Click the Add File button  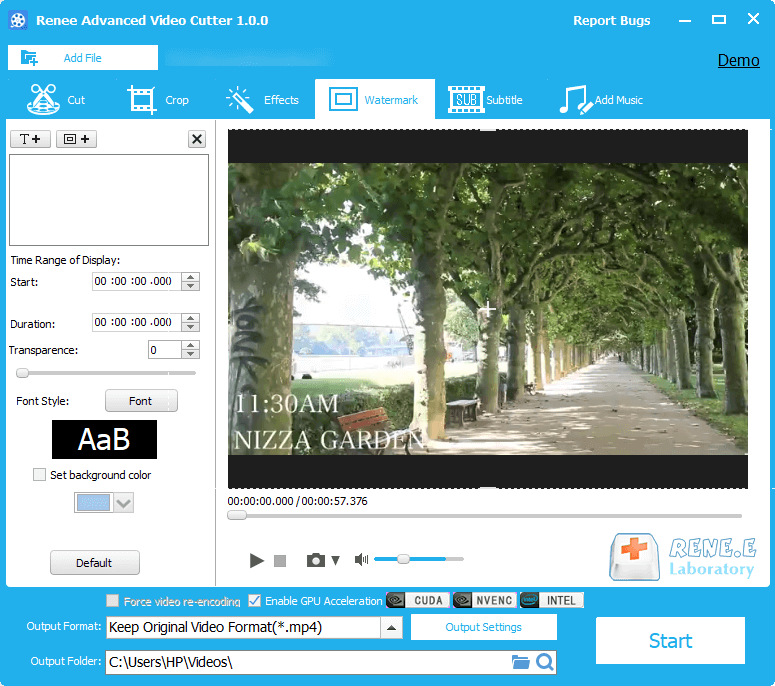pos(83,58)
